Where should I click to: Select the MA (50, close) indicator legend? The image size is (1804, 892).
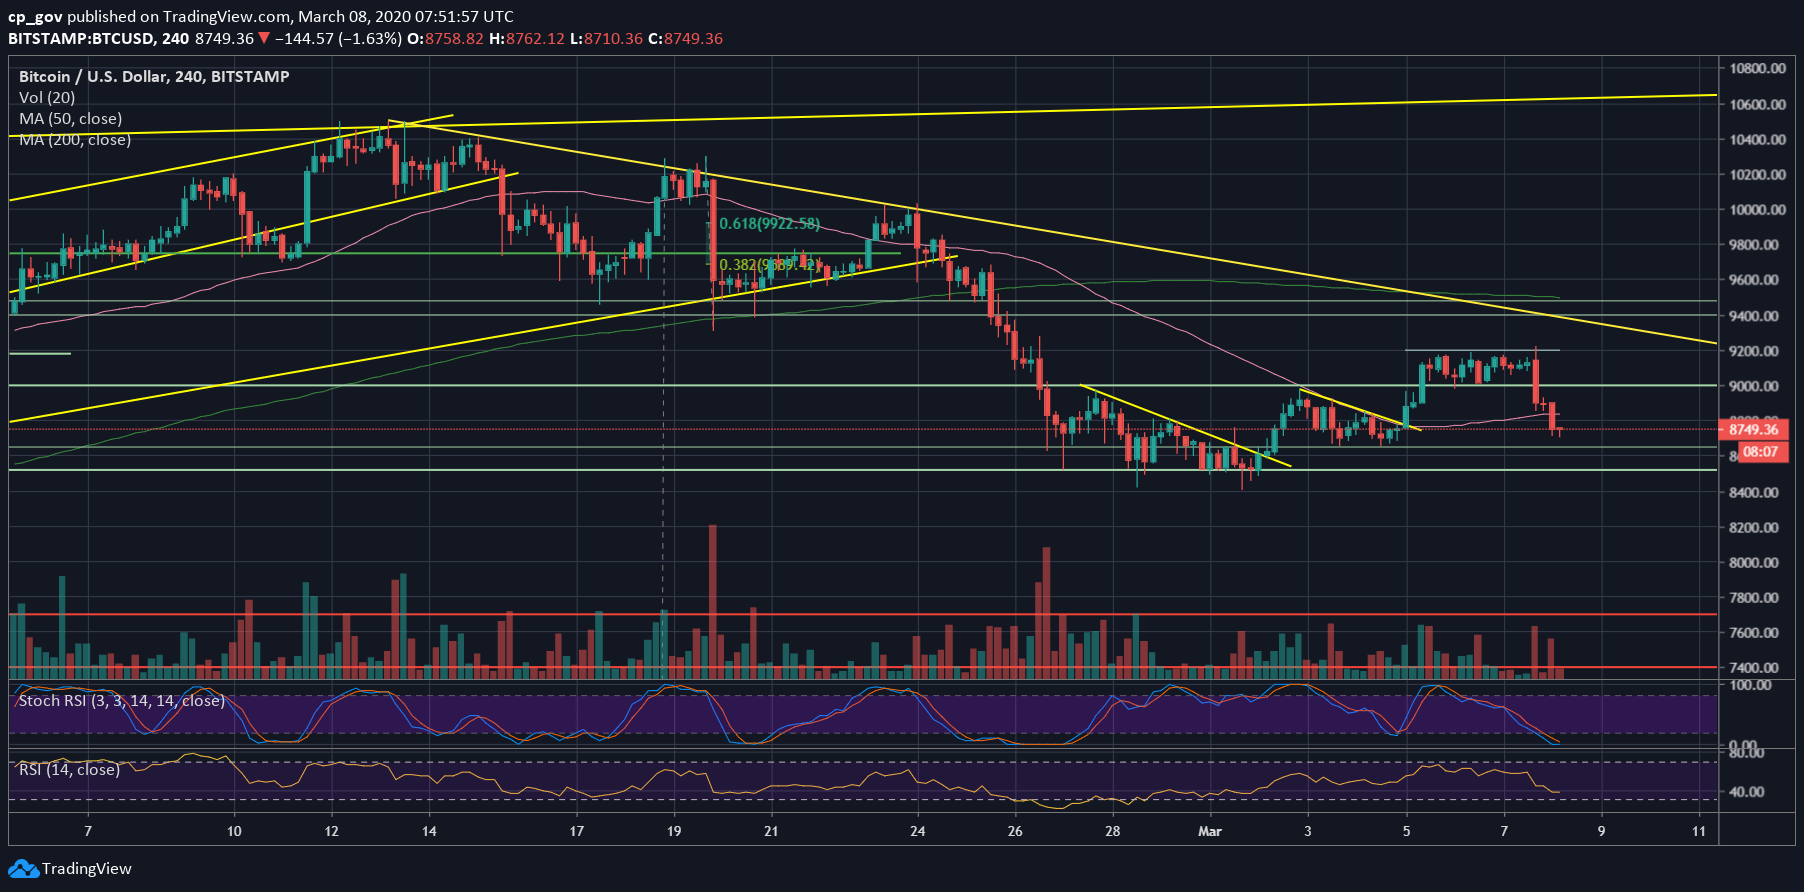pos(70,118)
